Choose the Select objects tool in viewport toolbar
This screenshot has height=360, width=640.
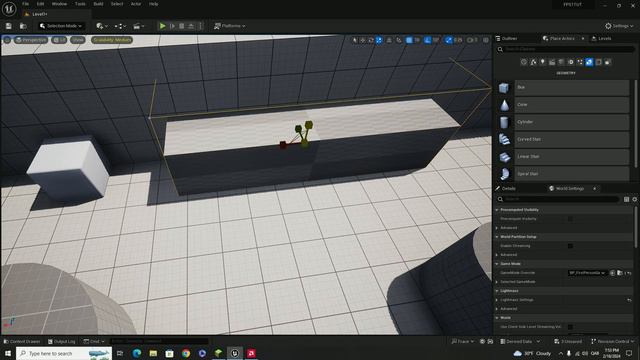(x=354, y=40)
